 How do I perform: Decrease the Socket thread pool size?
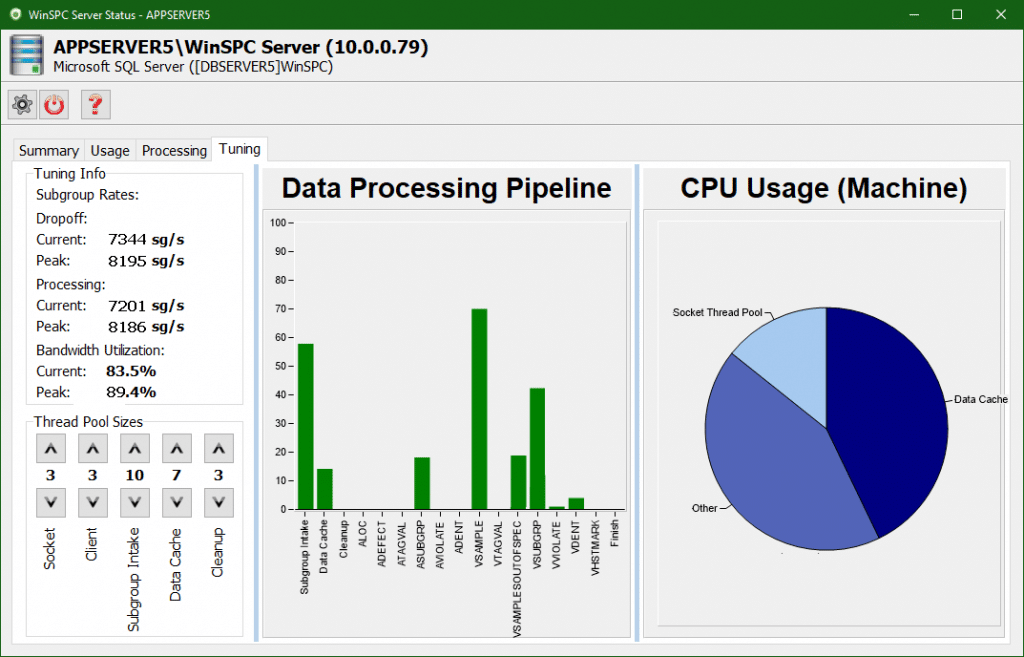coord(51,502)
